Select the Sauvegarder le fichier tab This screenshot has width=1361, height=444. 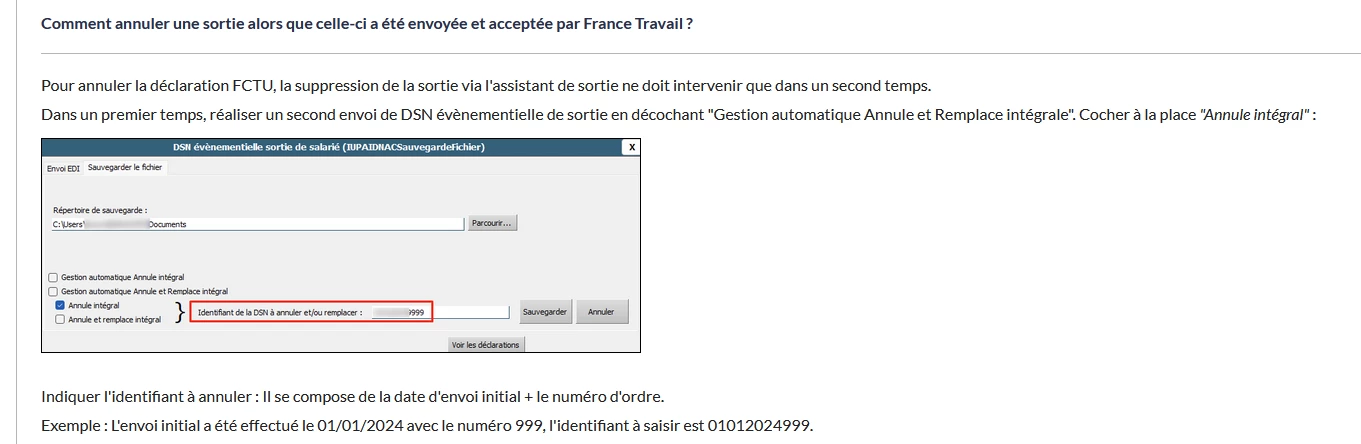(125, 168)
